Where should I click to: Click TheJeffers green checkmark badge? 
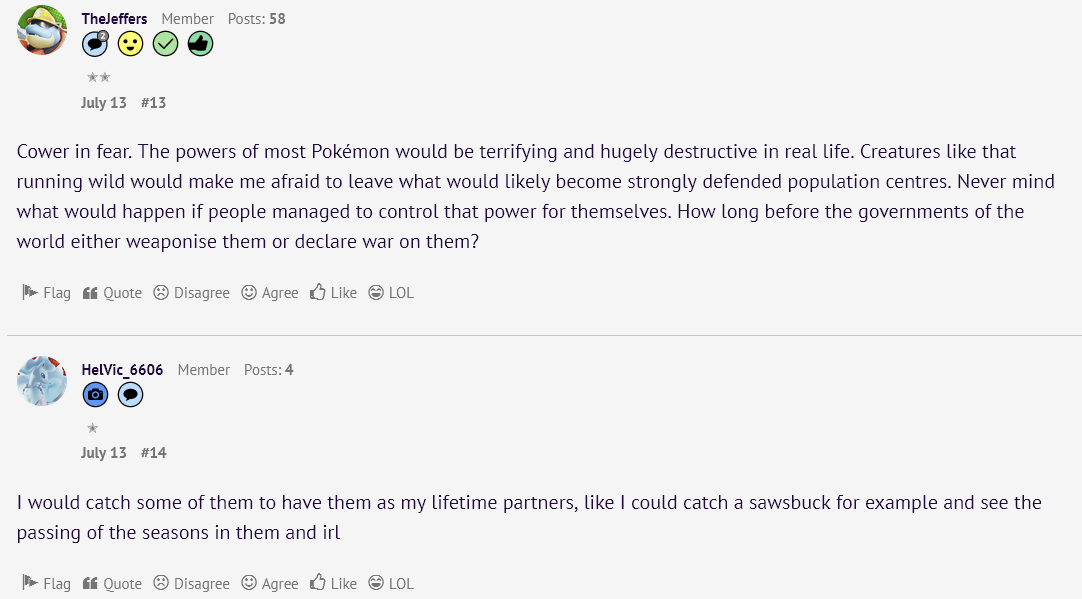(x=165, y=44)
